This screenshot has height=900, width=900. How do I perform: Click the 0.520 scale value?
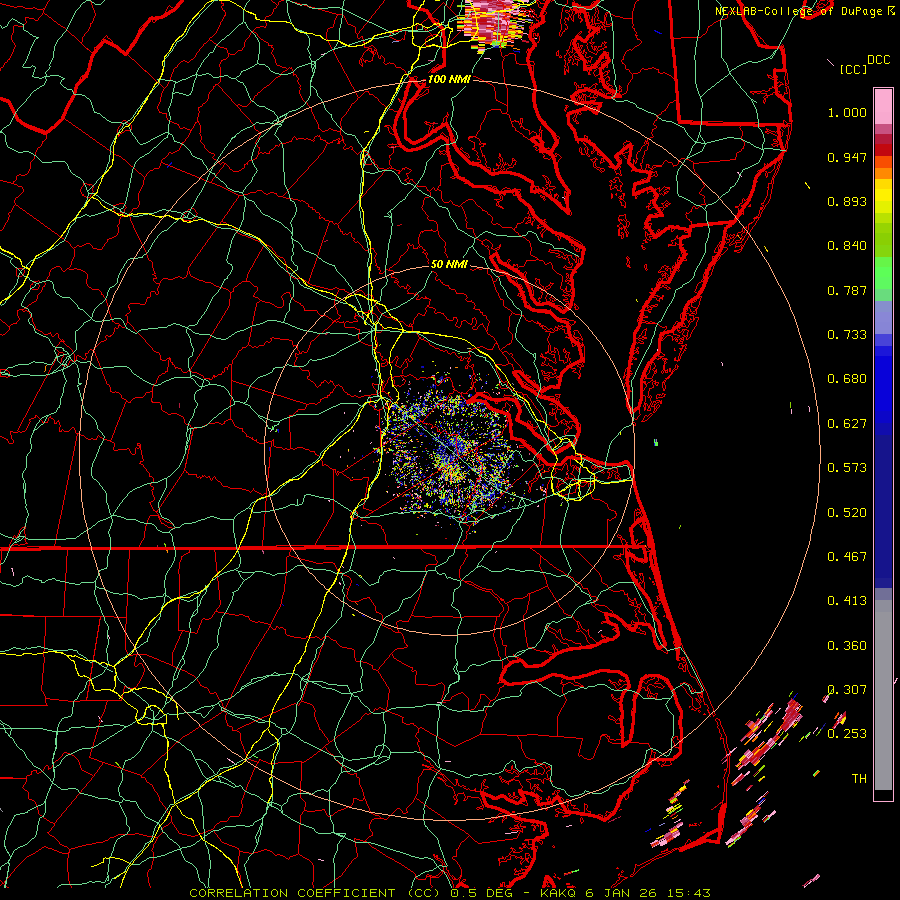847,513
